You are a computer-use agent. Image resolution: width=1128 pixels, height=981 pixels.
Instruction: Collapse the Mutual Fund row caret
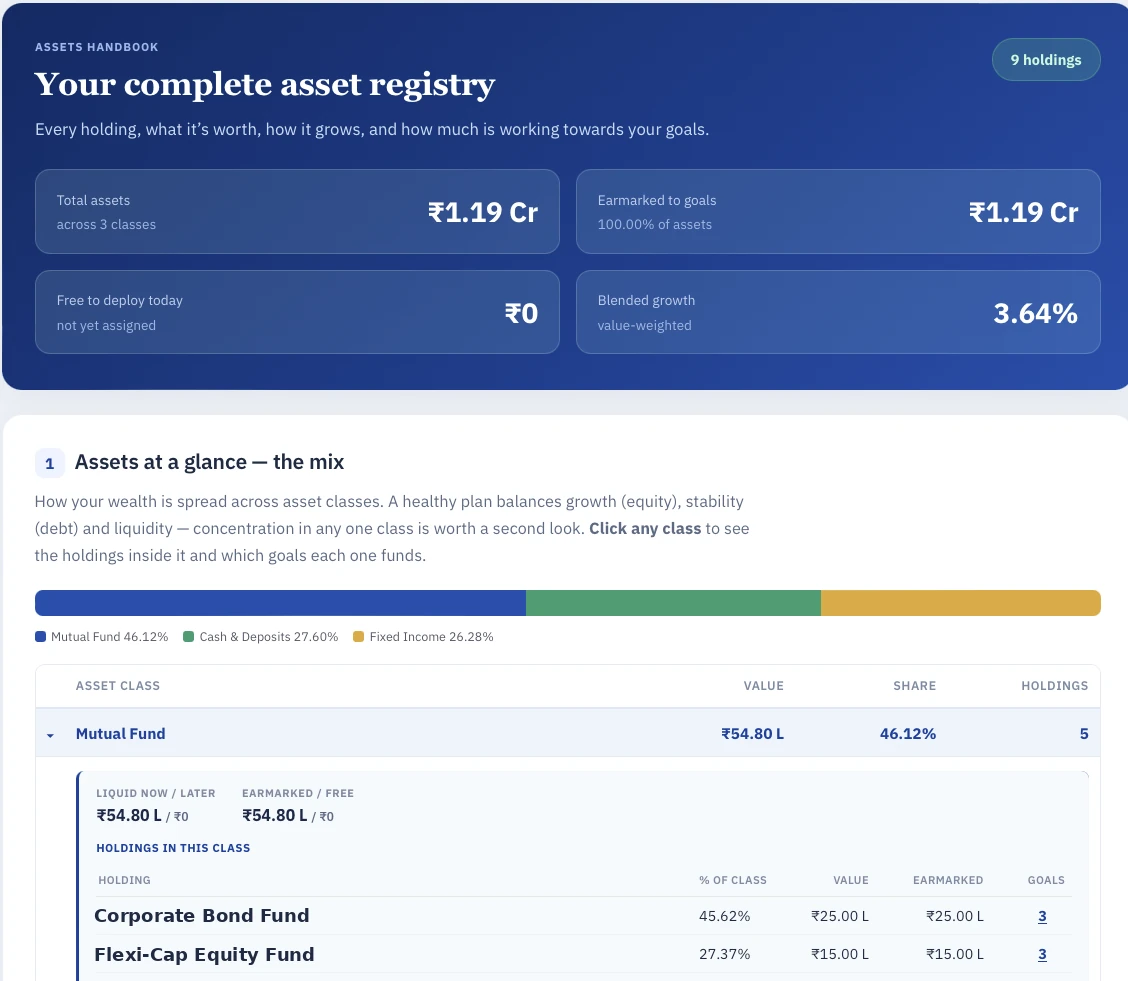click(50, 735)
